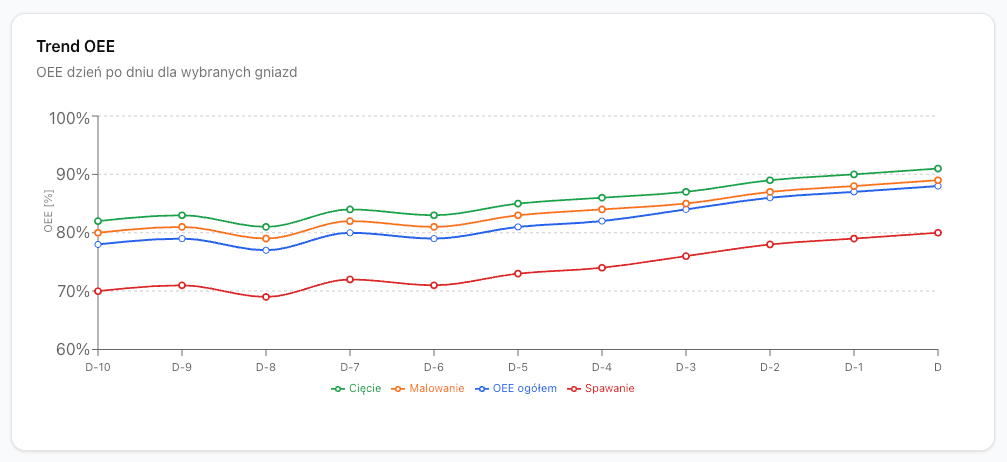This screenshot has height=462, width=1007.
Task: Click the Spawanie legend label
Action: [609, 388]
